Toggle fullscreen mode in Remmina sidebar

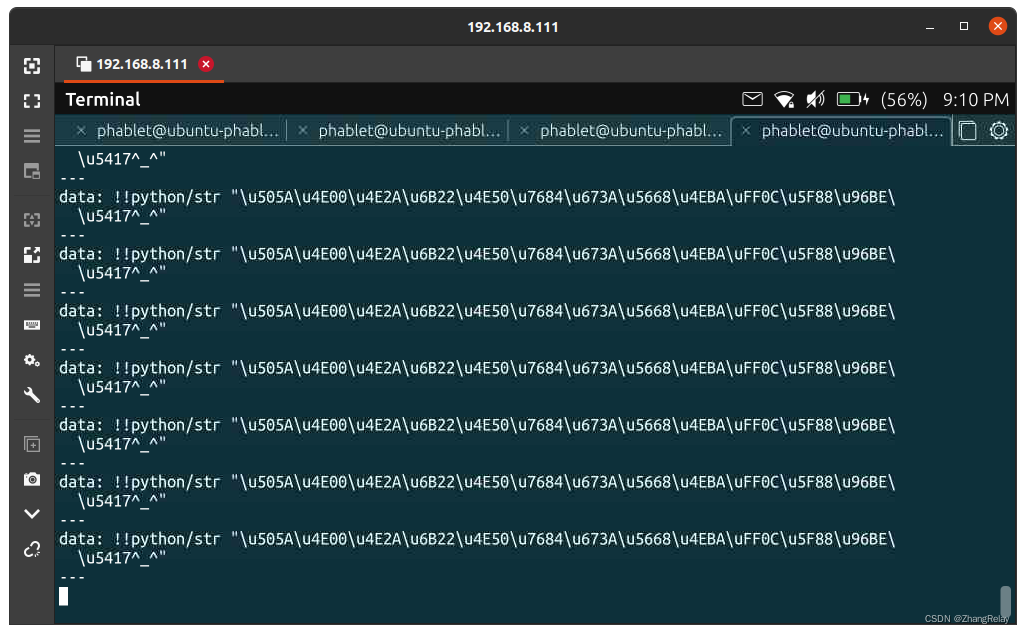(32, 101)
